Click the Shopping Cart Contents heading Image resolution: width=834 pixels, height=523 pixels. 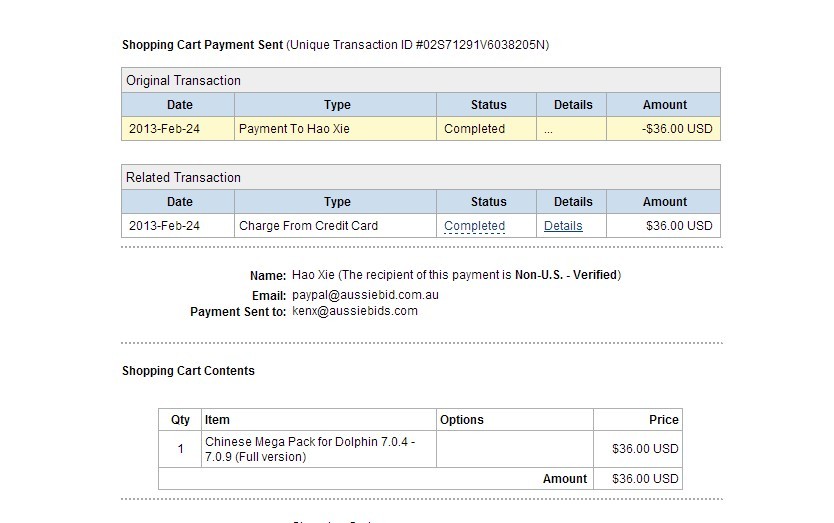(x=188, y=371)
